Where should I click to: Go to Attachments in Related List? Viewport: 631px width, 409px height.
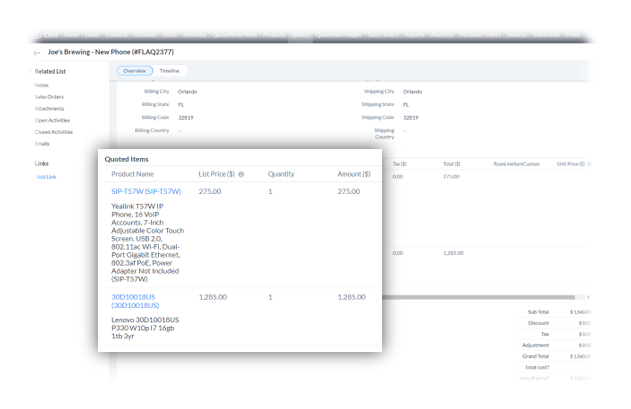[x=49, y=109]
